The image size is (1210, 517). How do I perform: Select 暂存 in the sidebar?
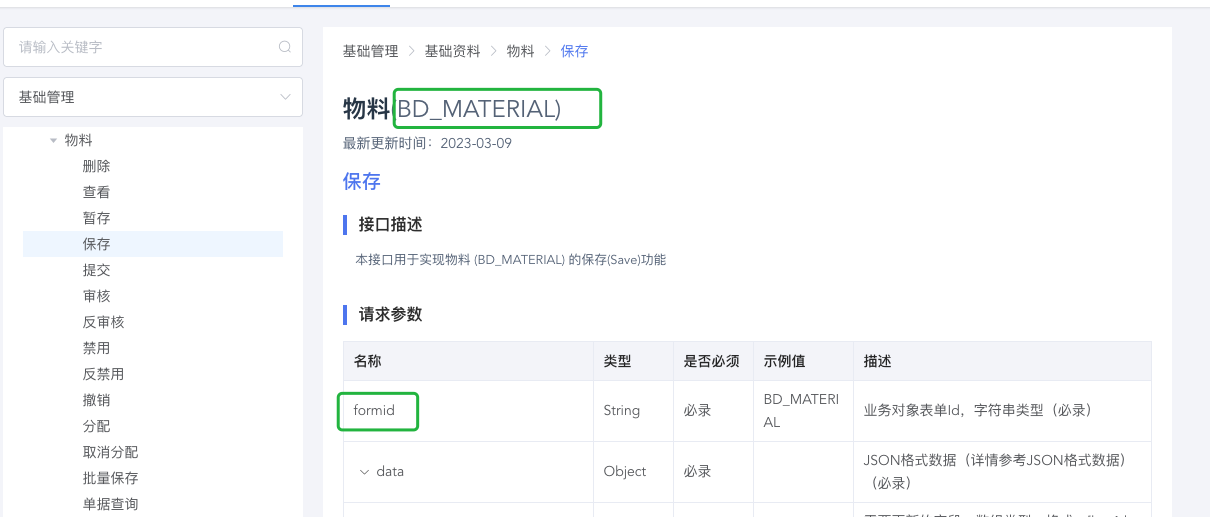click(97, 218)
